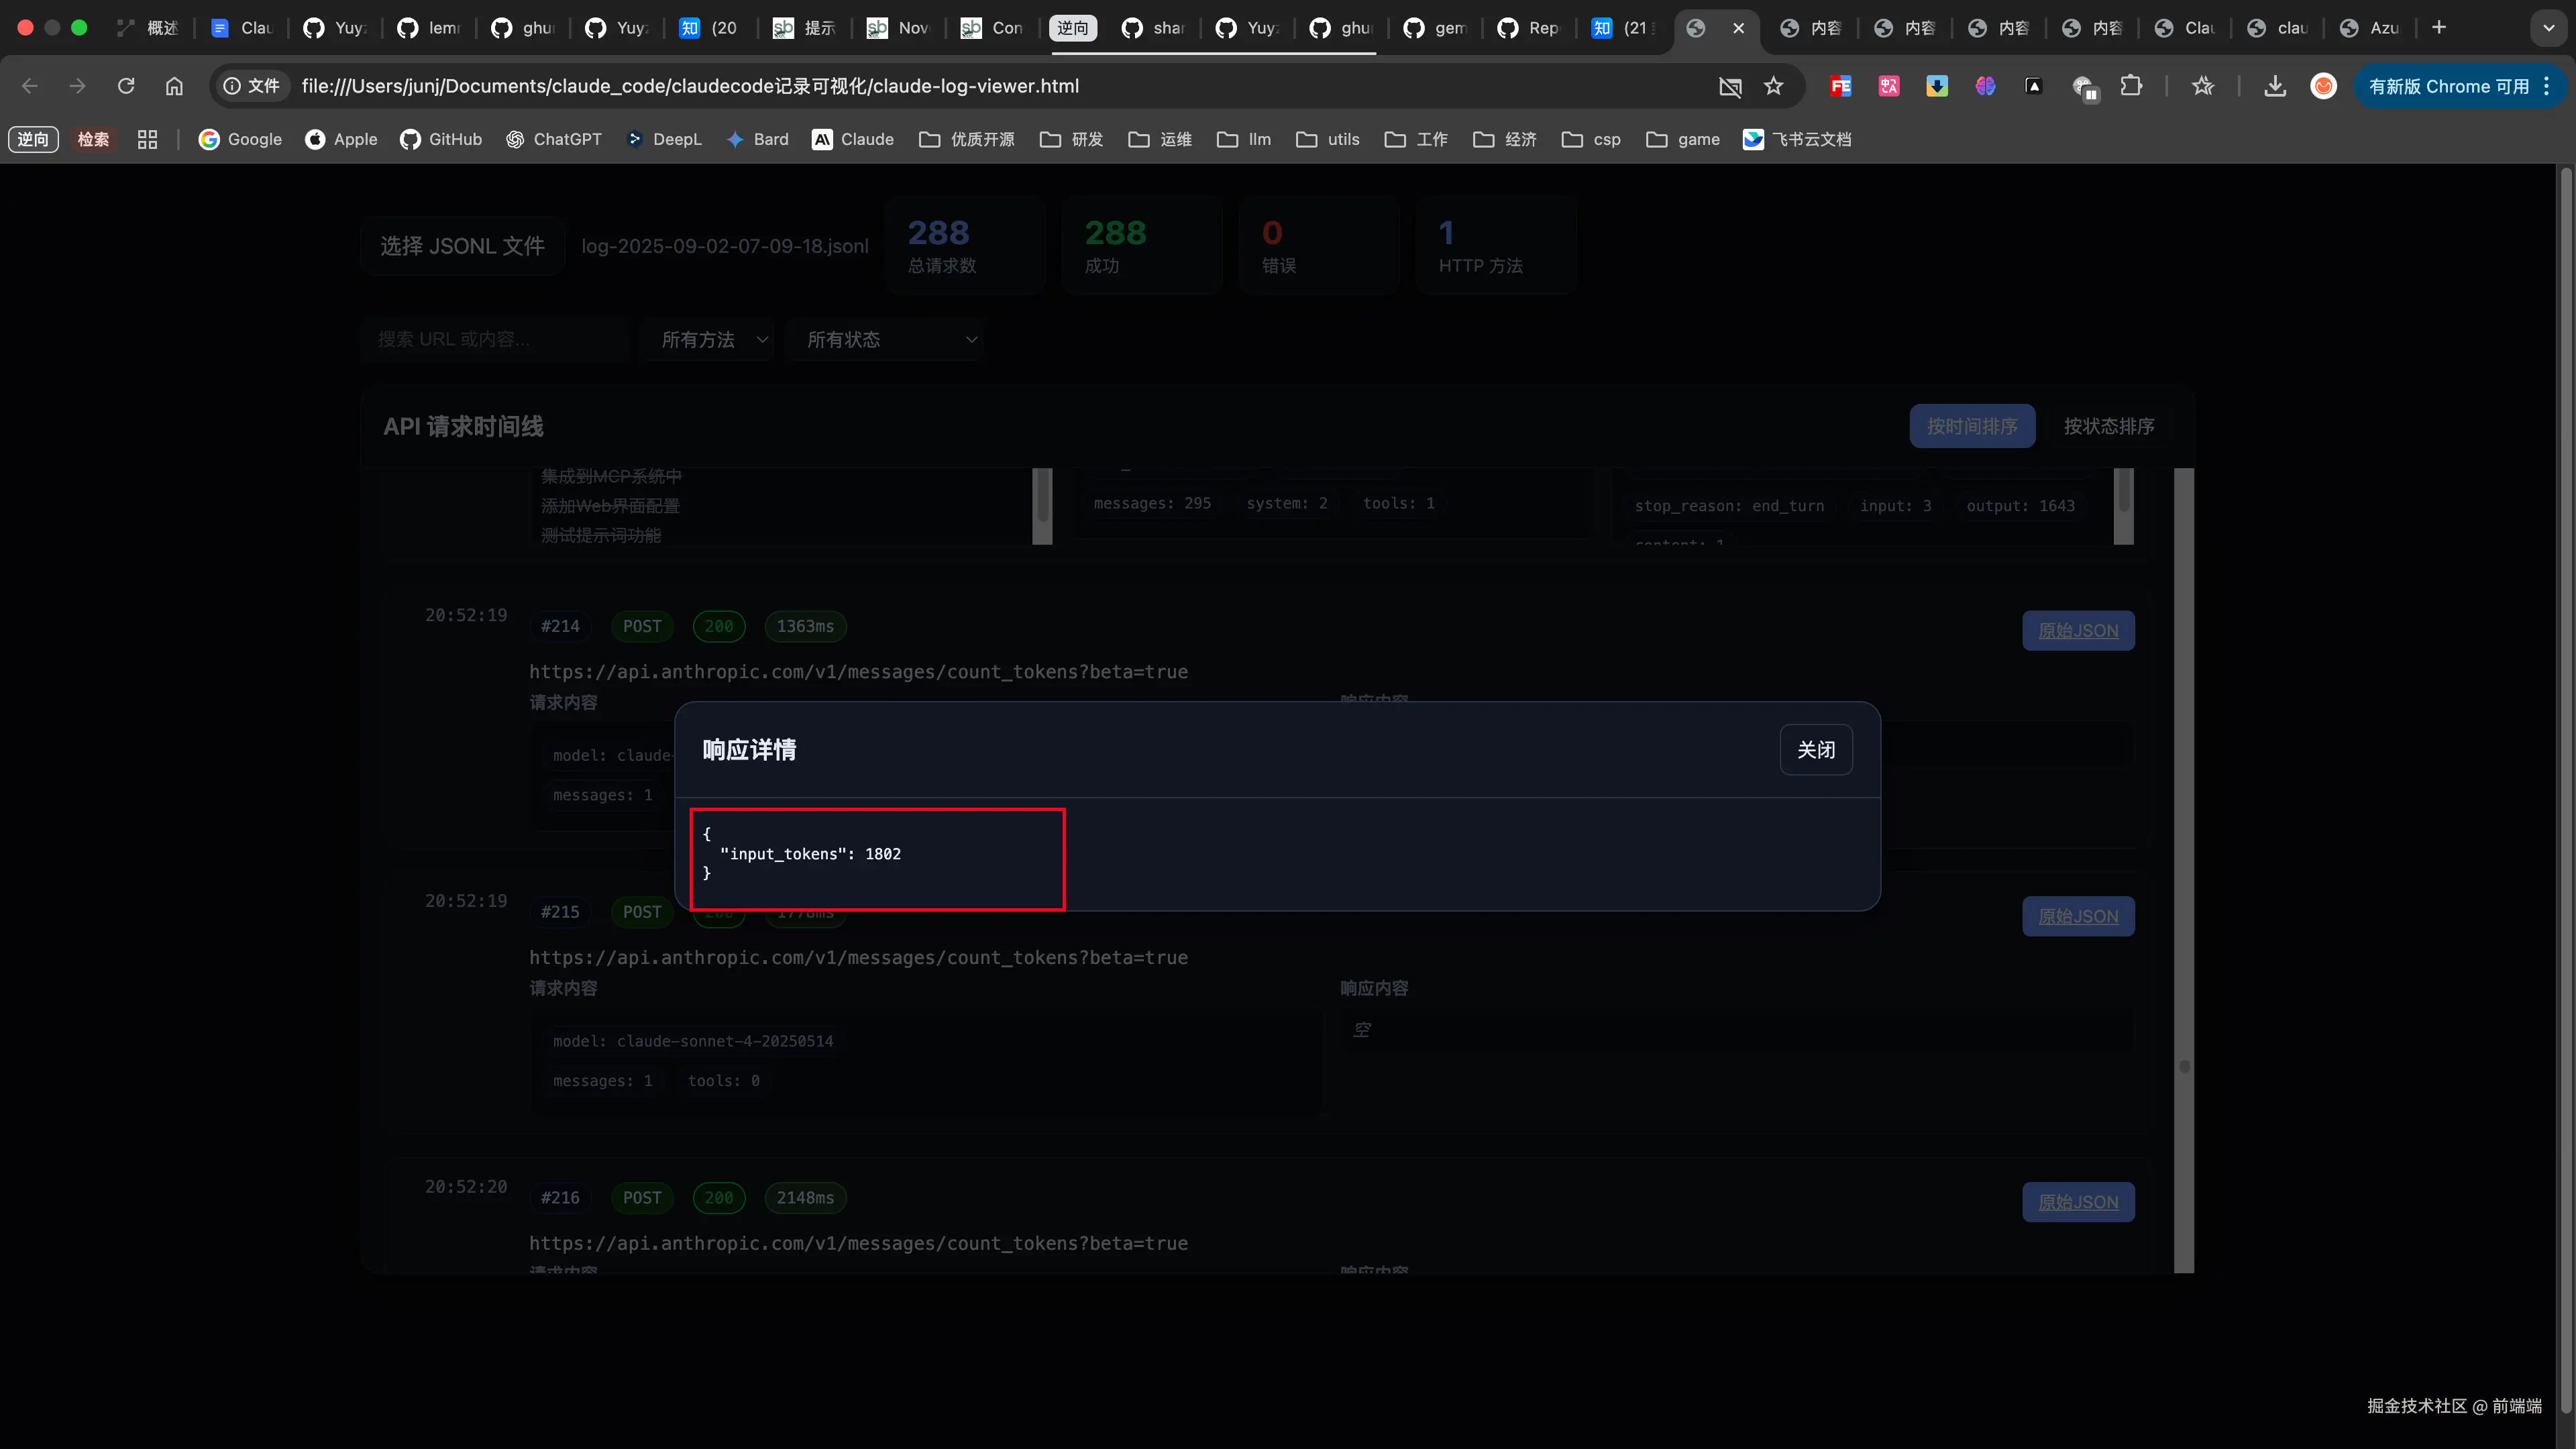
Task: Open the Google bookmark
Action: coord(240,139)
